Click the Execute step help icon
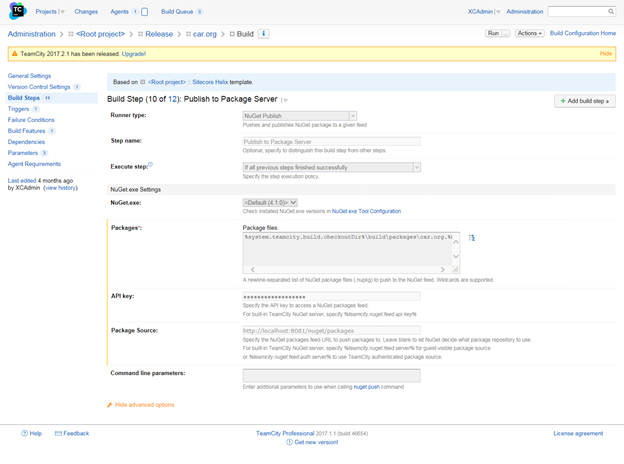Image resolution: width=624 pixels, height=464 pixels. (x=150, y=164)
